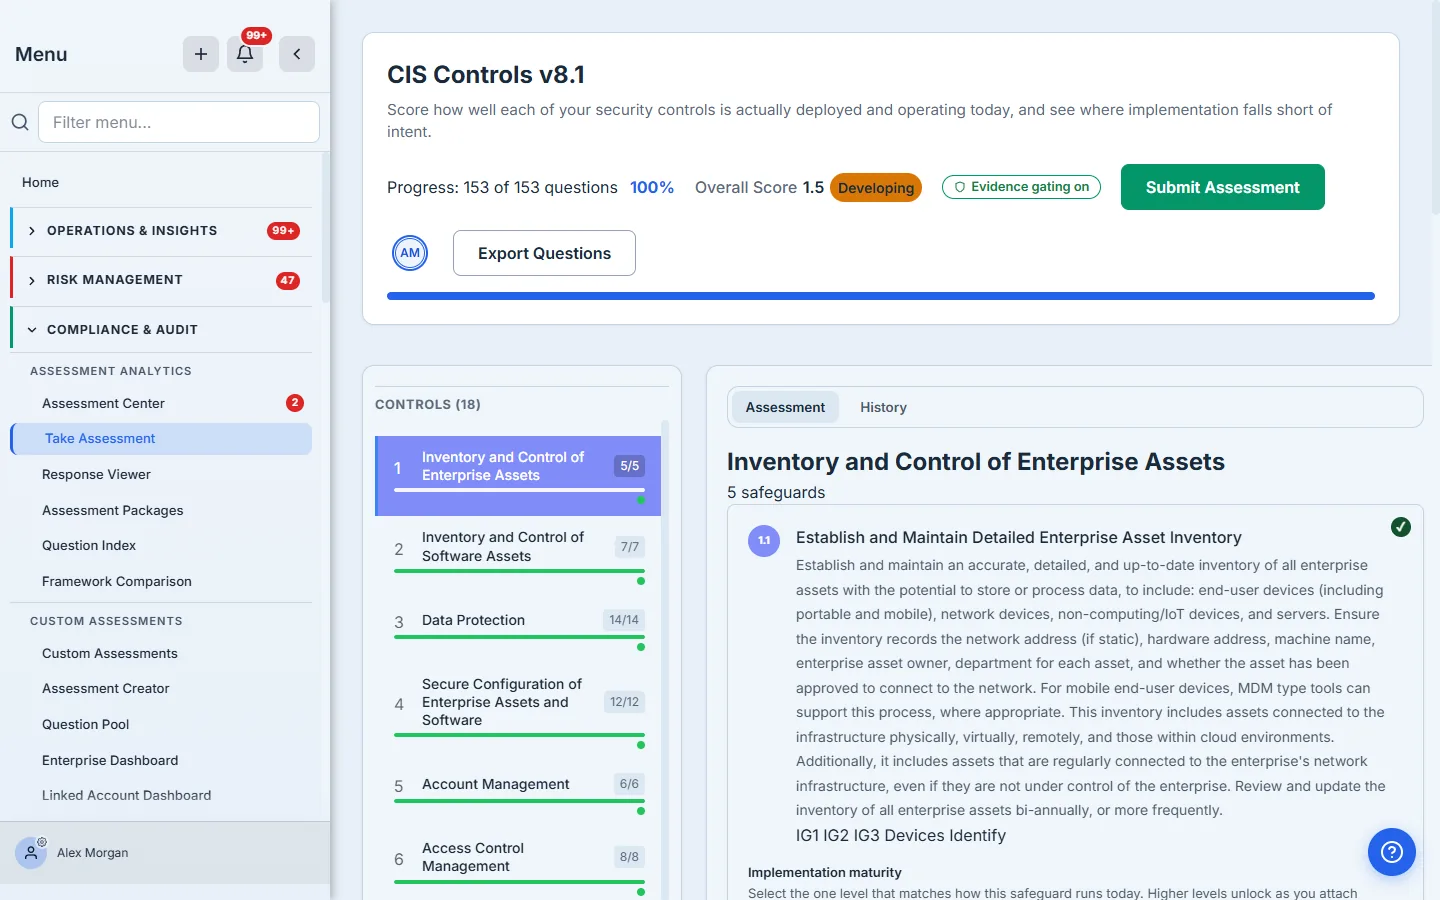Click the Alex Morgan user name
Image resolution: width=1440 pixels, height=900 pixels.
93,853
